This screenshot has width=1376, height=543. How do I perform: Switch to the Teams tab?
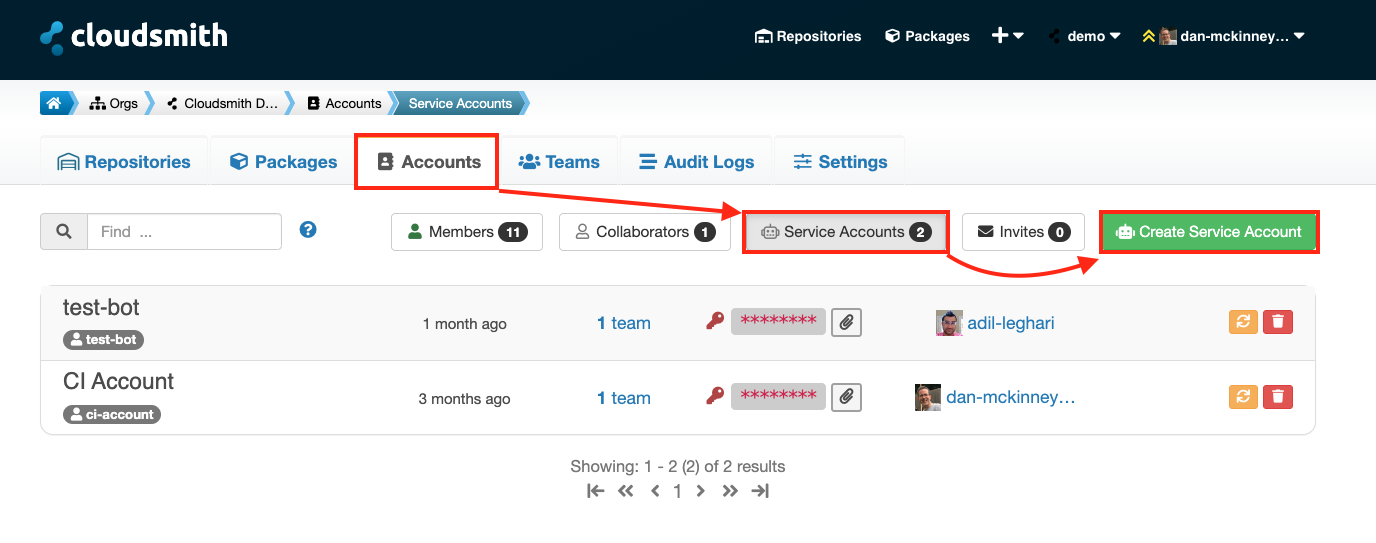(559, 162)
